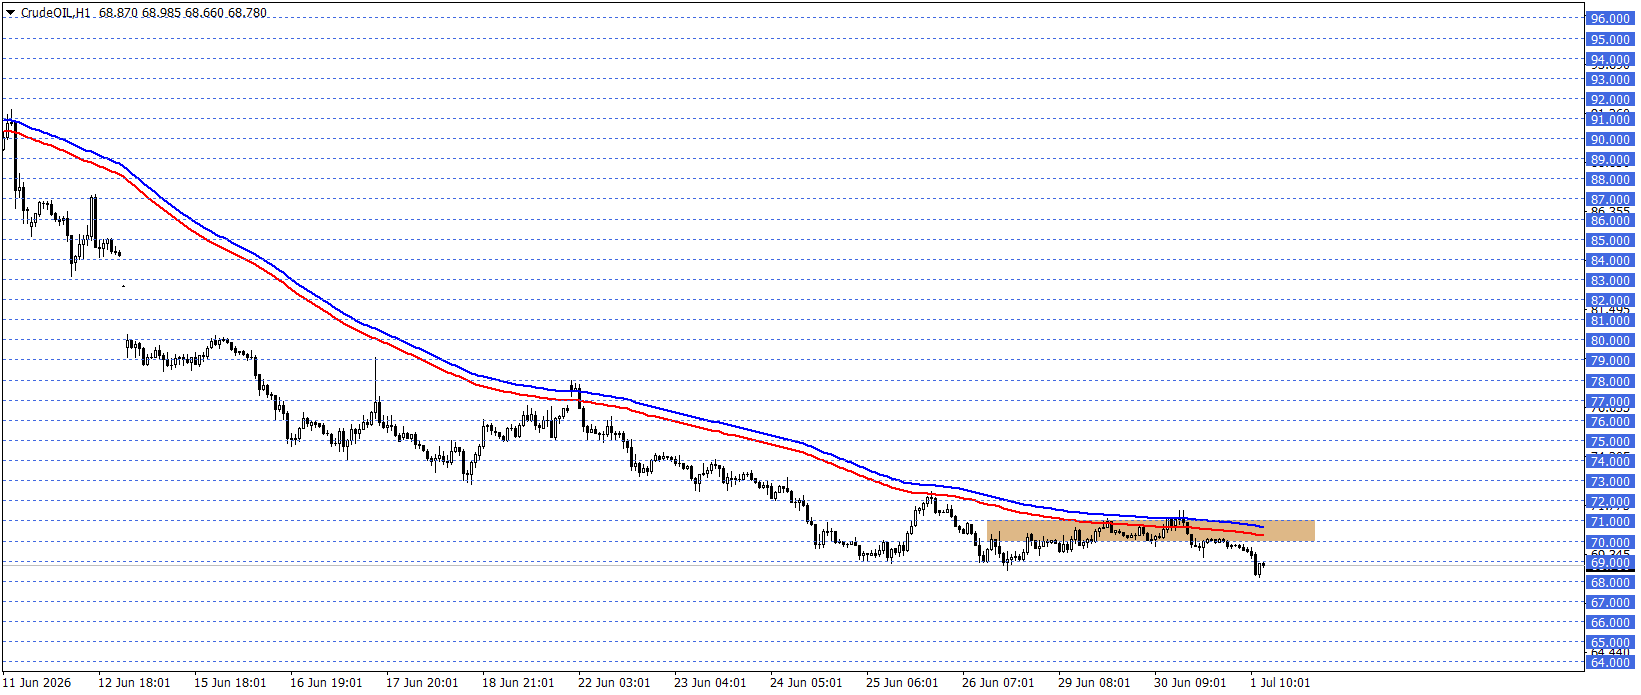Click the 25 Jun 06:01 time label
This screenshot has width=1641, height=695.
[902, 683]
